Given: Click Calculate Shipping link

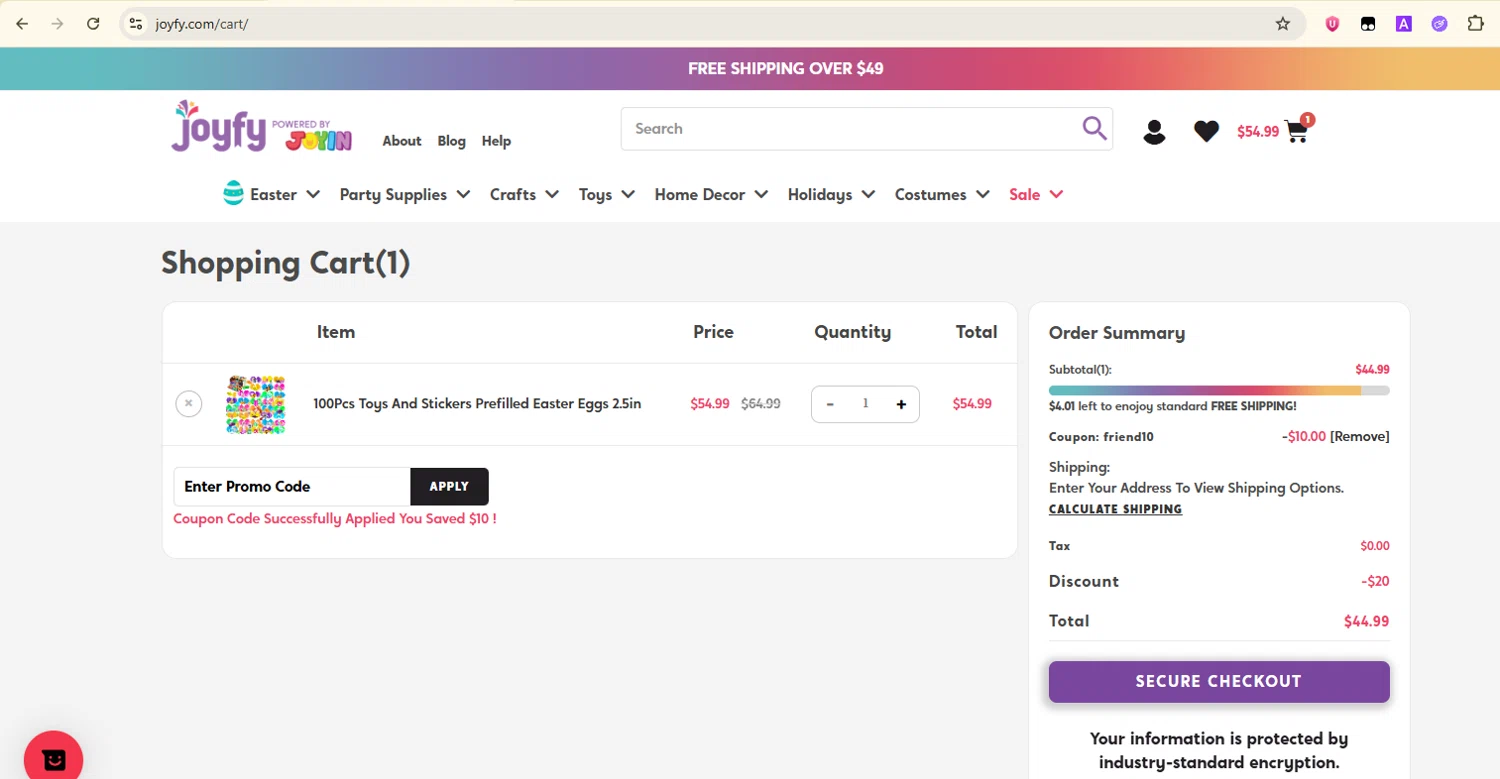Looking at the screenshot, I should coord(1115,509).
